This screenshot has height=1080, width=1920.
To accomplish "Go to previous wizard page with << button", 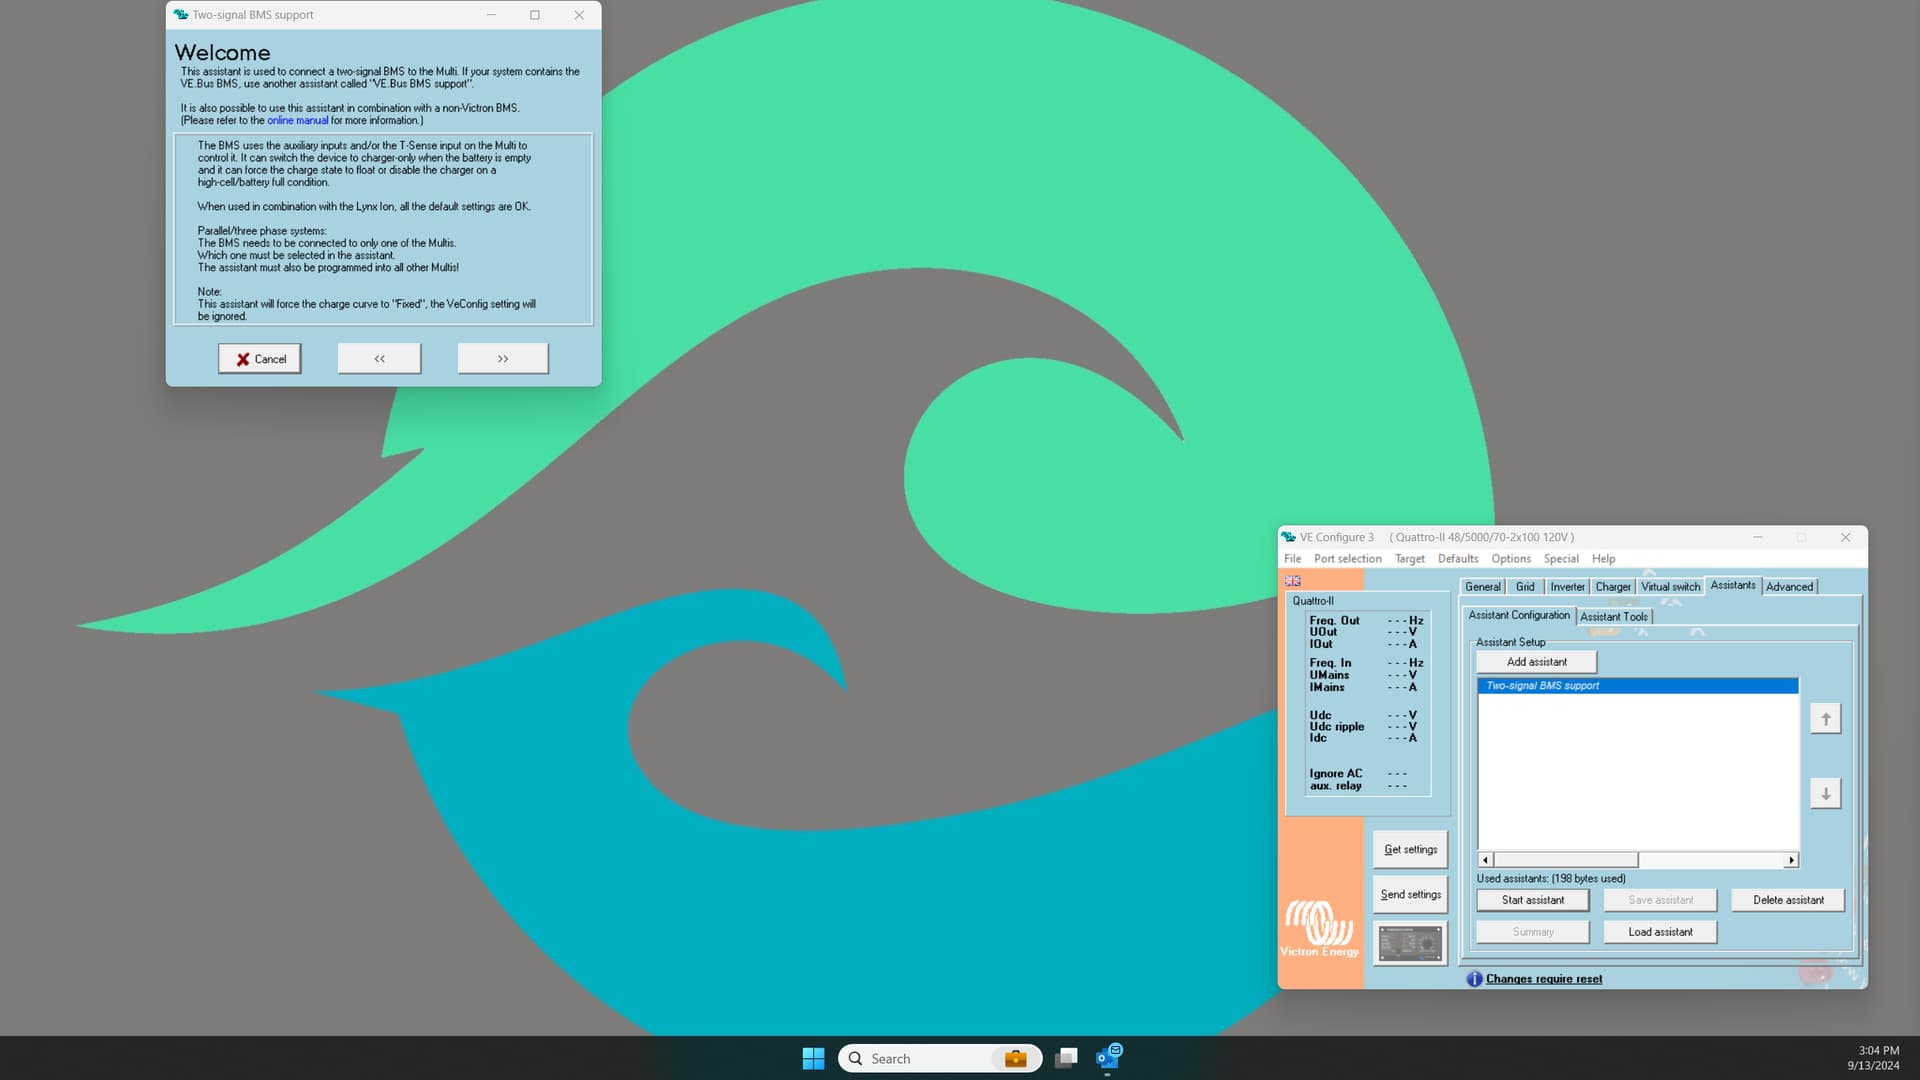I will click(x=379, y=359).
